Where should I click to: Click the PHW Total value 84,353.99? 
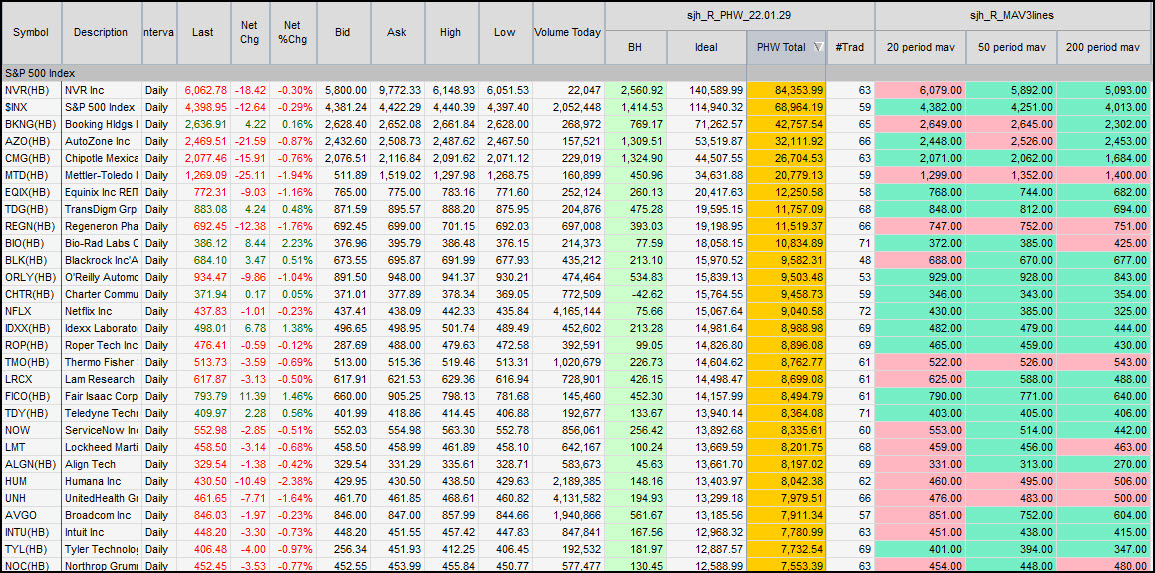[x=787, y=90]
